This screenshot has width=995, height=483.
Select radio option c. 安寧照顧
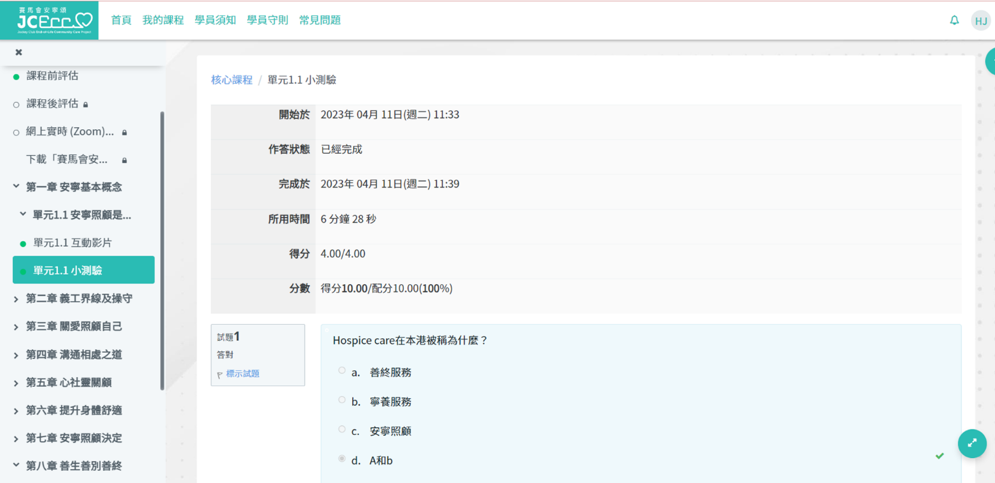342,430
